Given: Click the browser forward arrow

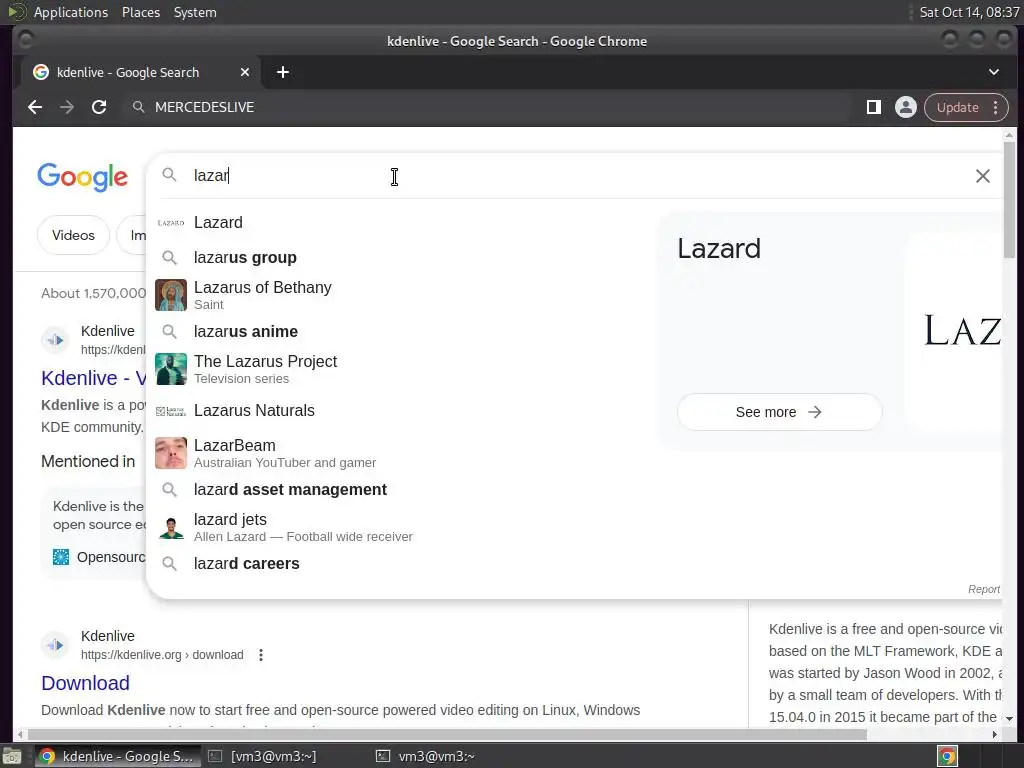Looking at the screenshot, I should coord(67,107).
